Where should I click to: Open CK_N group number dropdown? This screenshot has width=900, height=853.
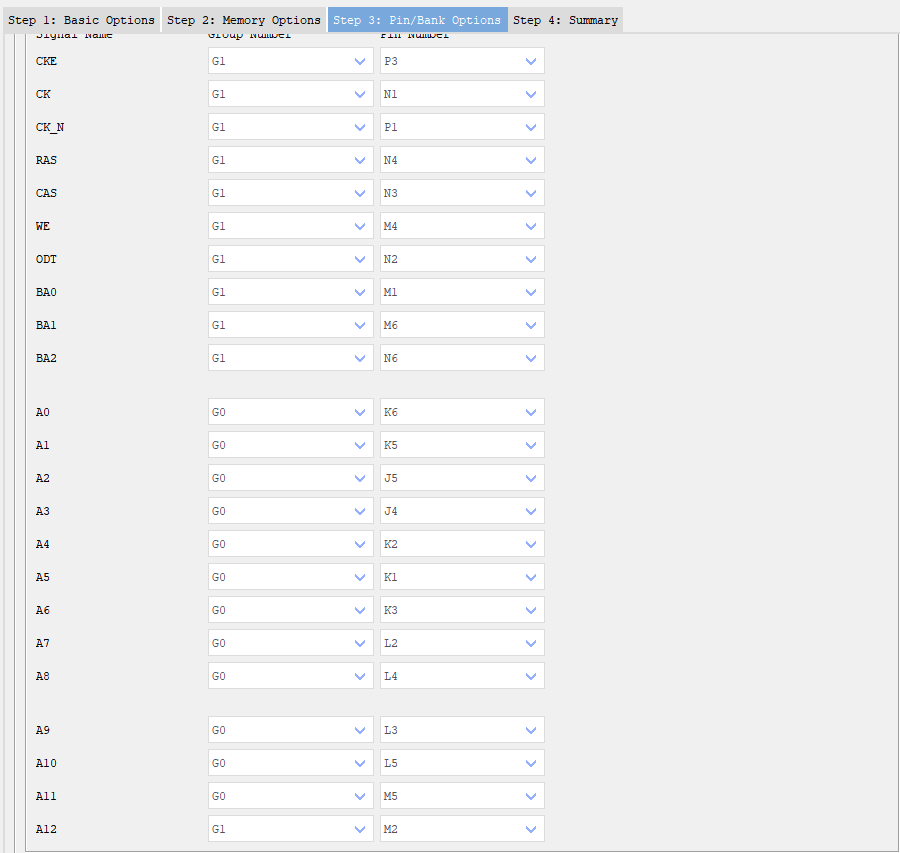coord(290,127)
